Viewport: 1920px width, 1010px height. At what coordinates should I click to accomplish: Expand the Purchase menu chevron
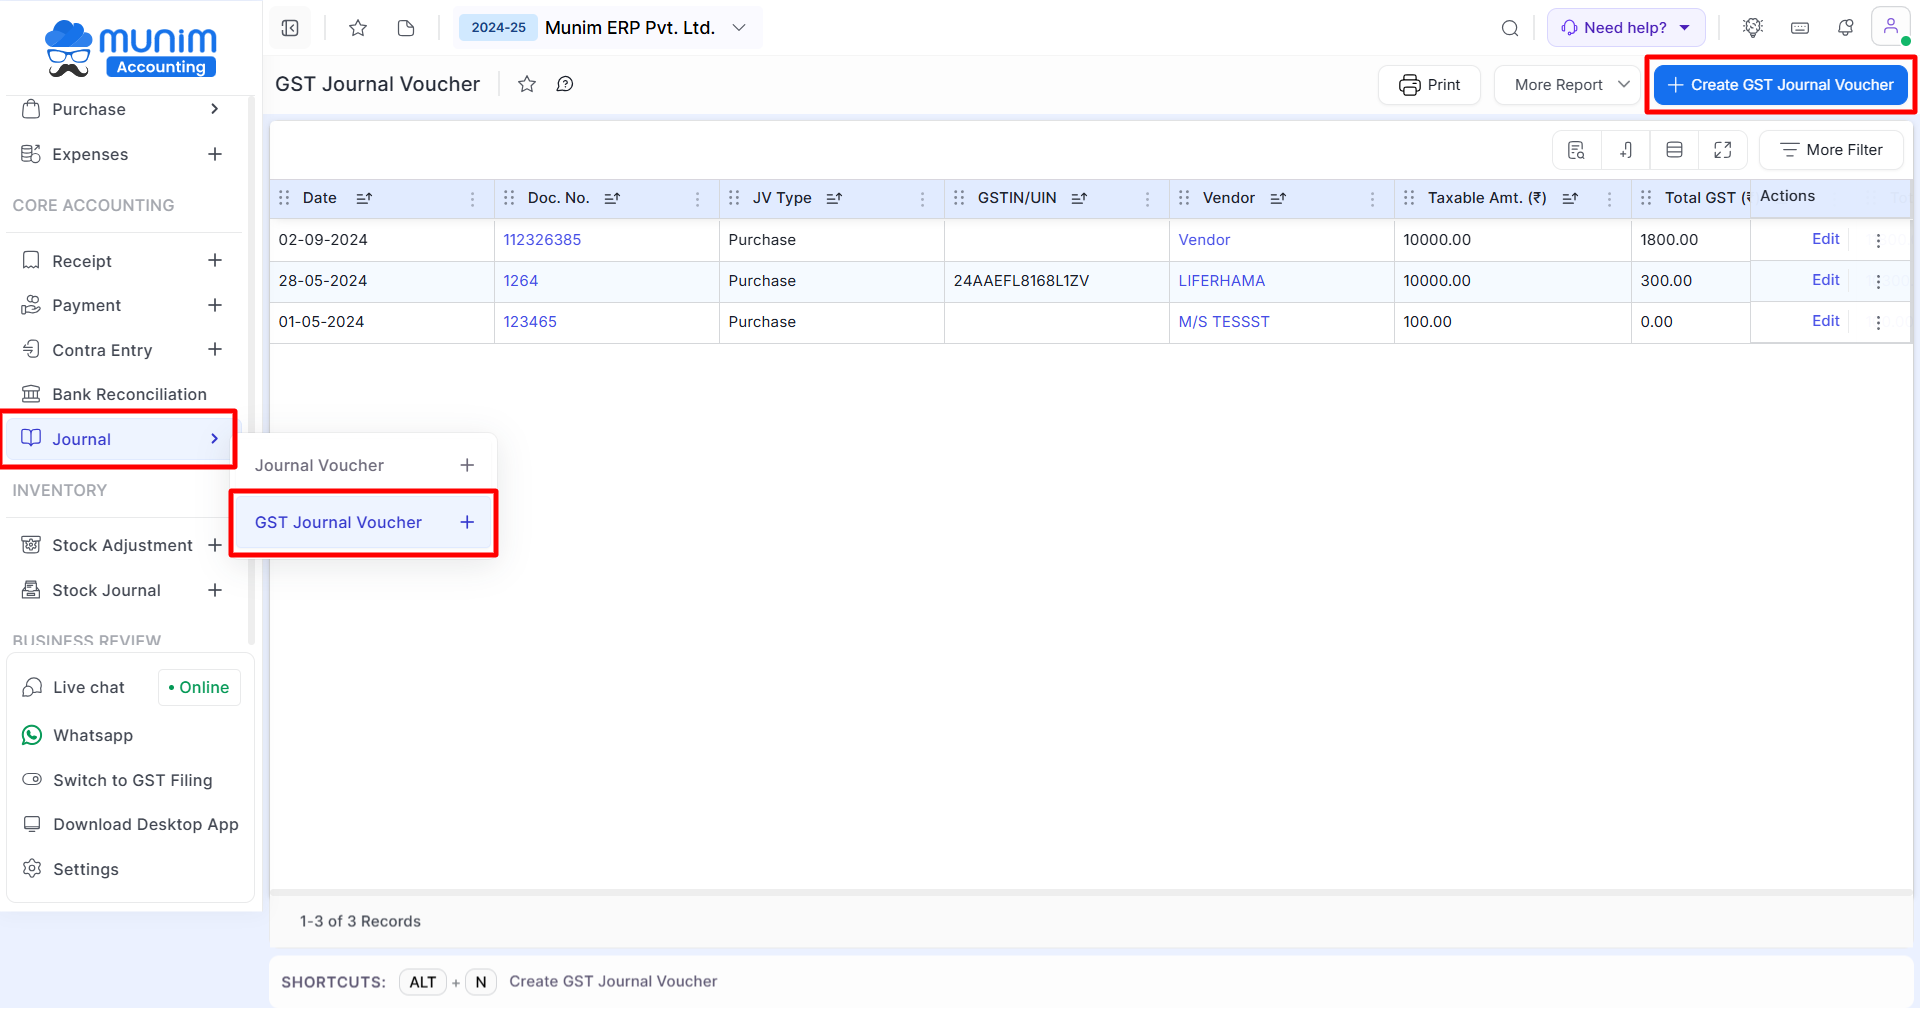[x=215, y=109]
